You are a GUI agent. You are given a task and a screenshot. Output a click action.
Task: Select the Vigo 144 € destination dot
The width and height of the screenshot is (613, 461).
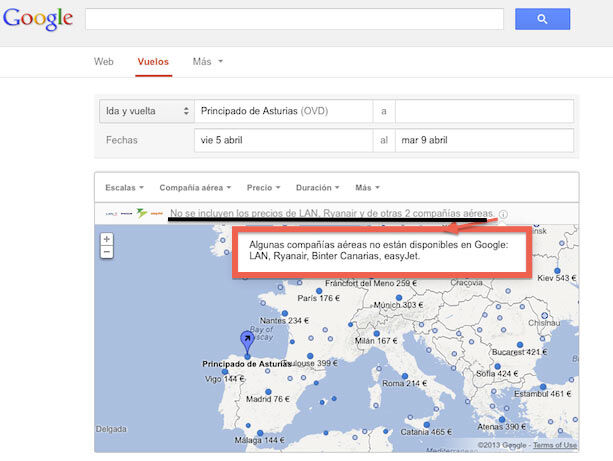point(225,371)
